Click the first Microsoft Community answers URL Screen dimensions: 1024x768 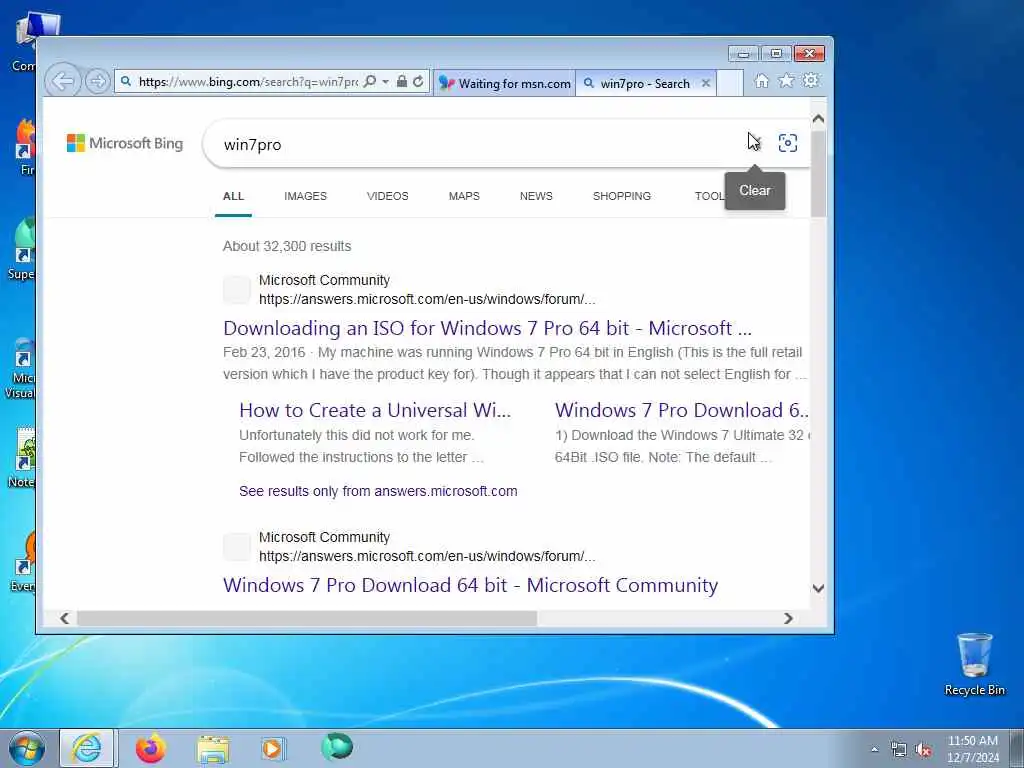pyautogui.click(x=427, y=299)
